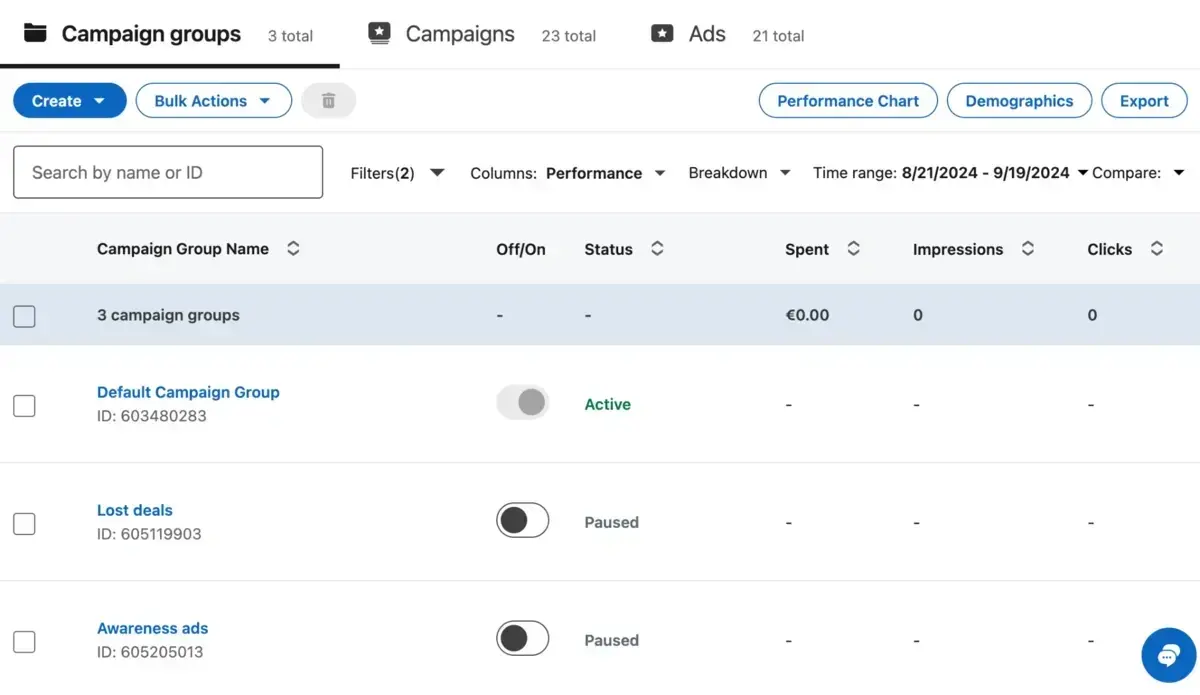Viewport: 1200px width, 695px height.
Task: Click the Ads icon in the header
Action: [x=662, y=32]
